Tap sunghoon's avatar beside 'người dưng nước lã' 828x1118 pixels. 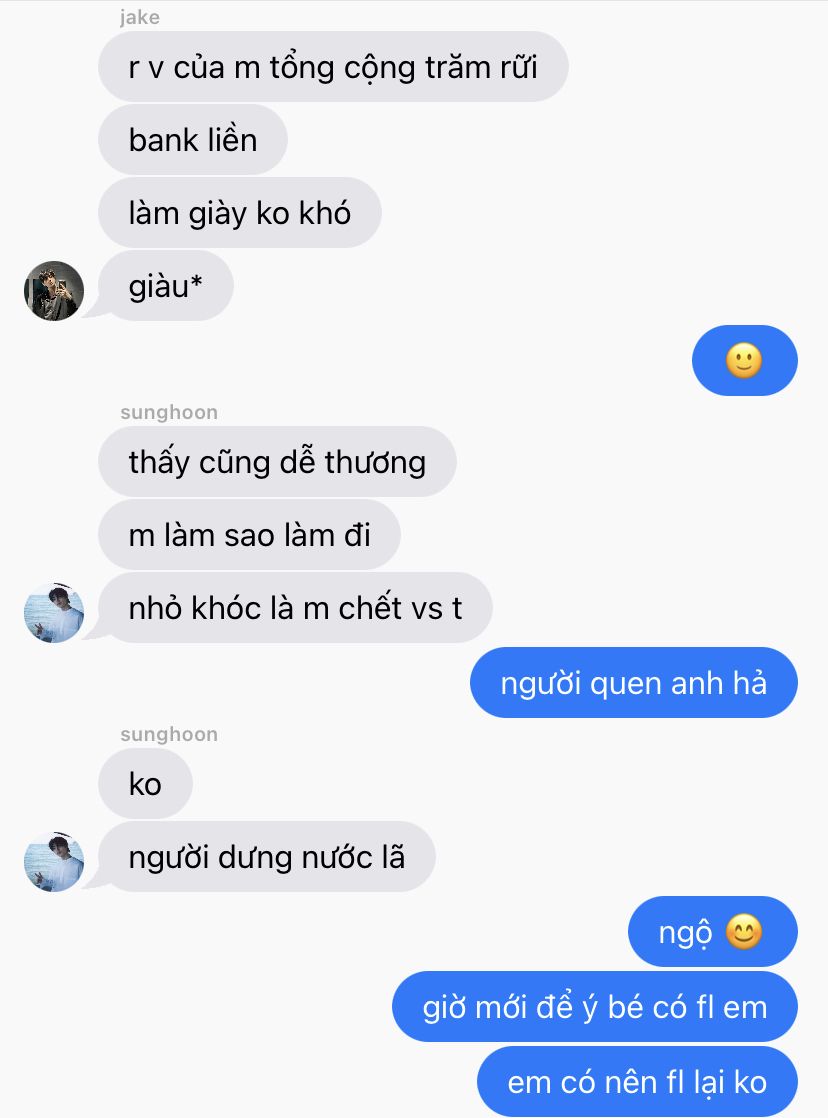54,862
